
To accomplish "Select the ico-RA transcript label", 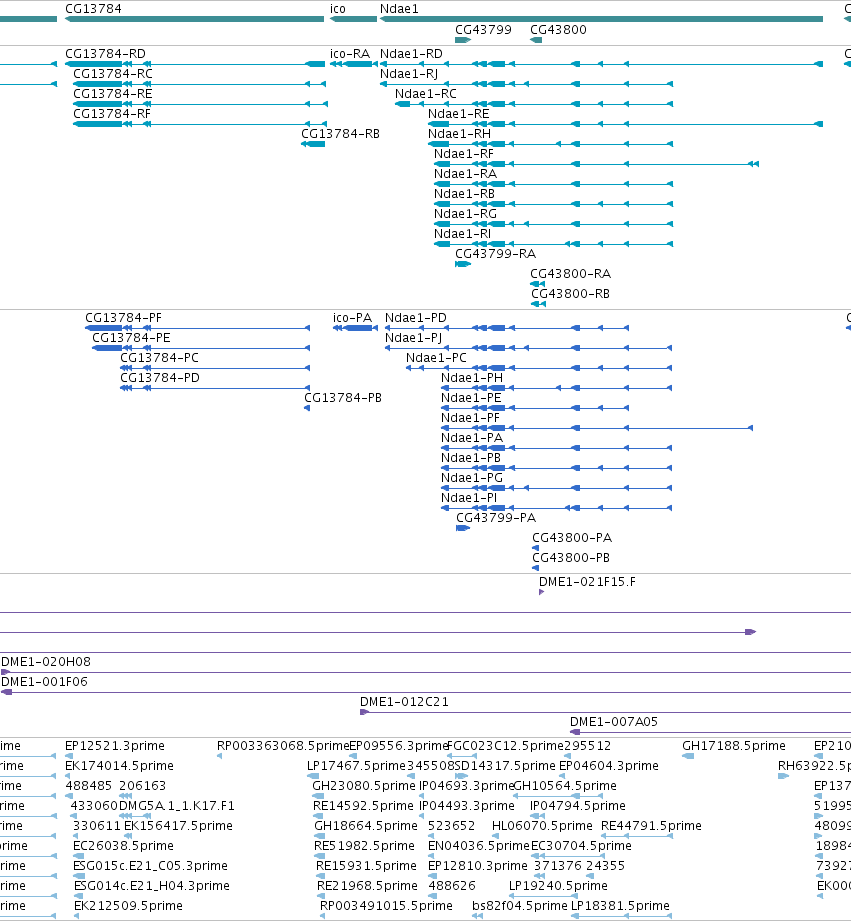I will (x=350, y=53).
